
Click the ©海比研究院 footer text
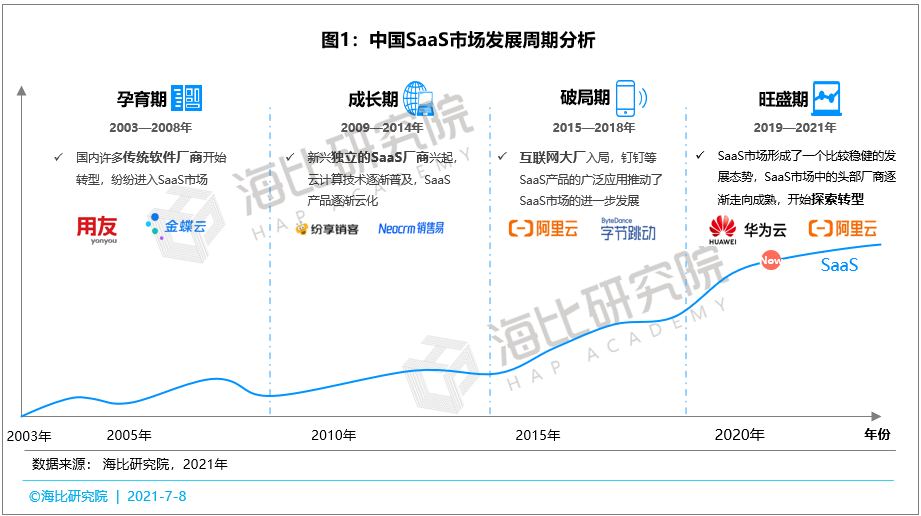tap(68, 496)
